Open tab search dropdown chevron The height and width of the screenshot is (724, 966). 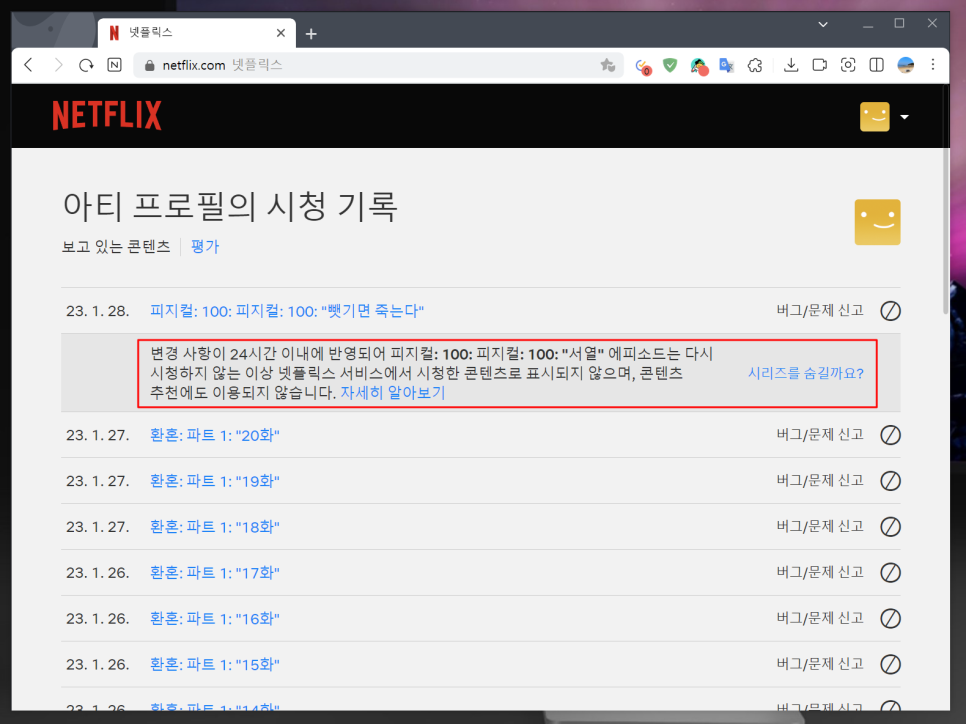[822, 25]
